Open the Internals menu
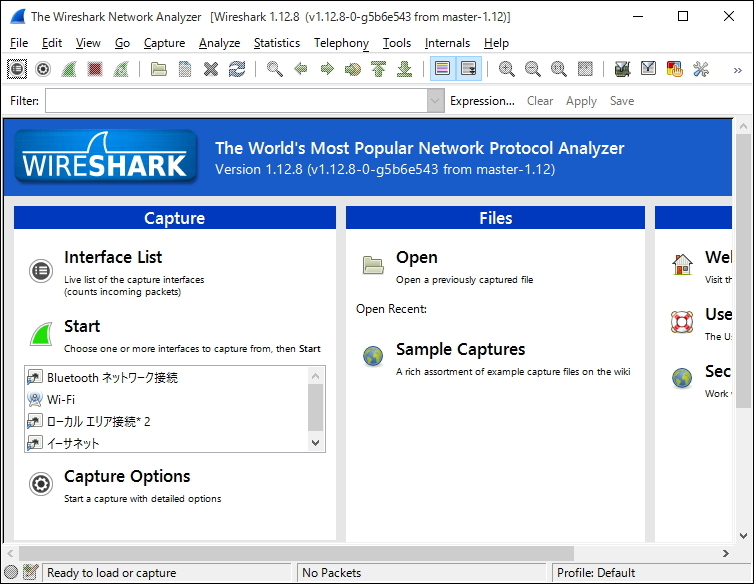Image resolution: width=754 pixels, height=584 pixels. [x=447, y=43]
